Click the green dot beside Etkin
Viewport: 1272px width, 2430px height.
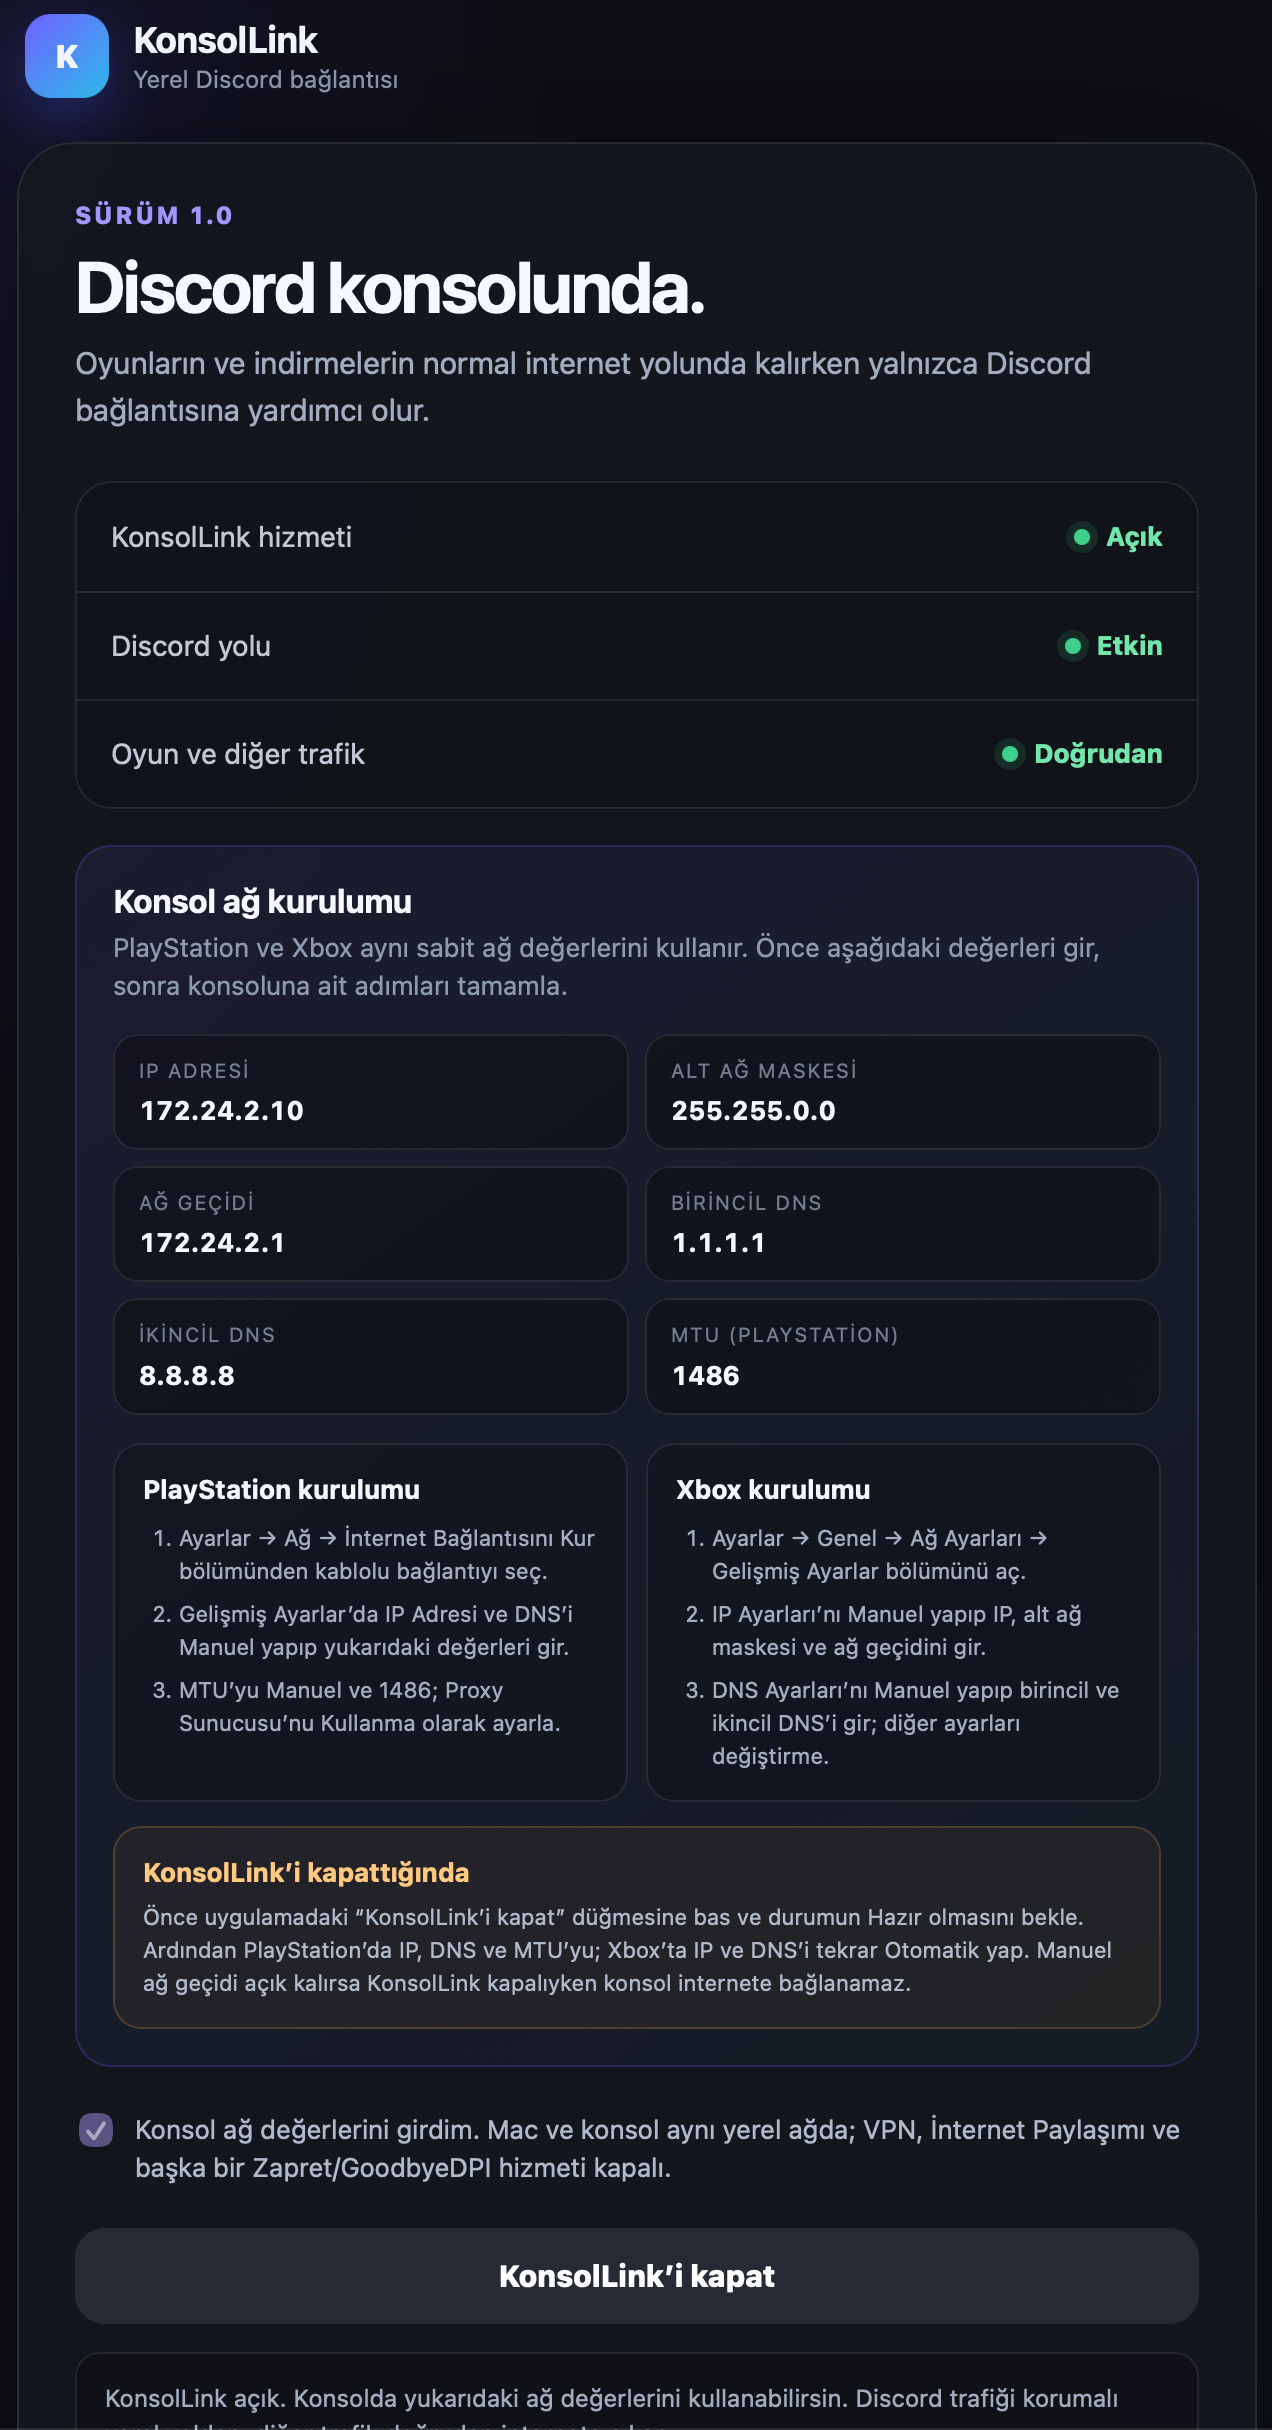[x=1072, y=646]
